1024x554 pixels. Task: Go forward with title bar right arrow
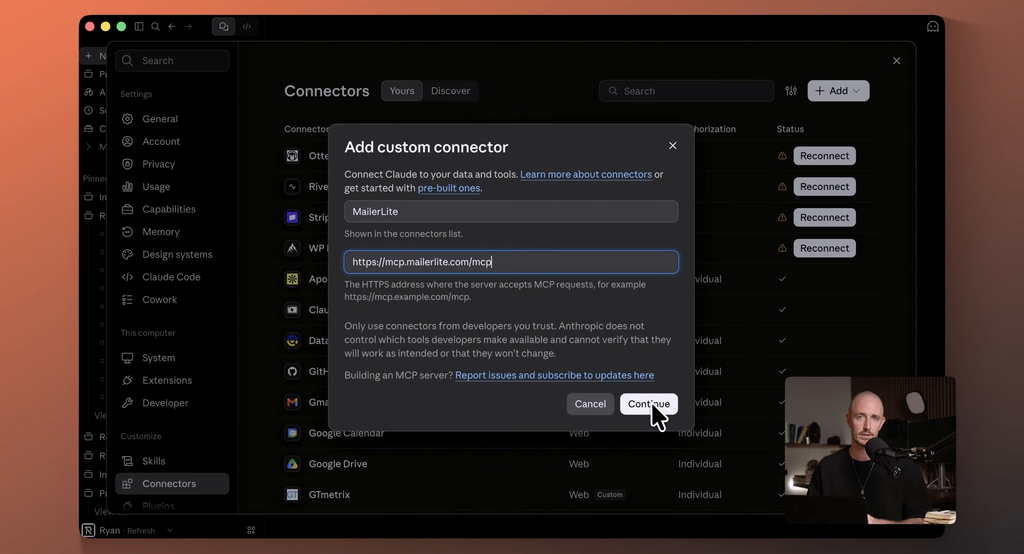189,27
